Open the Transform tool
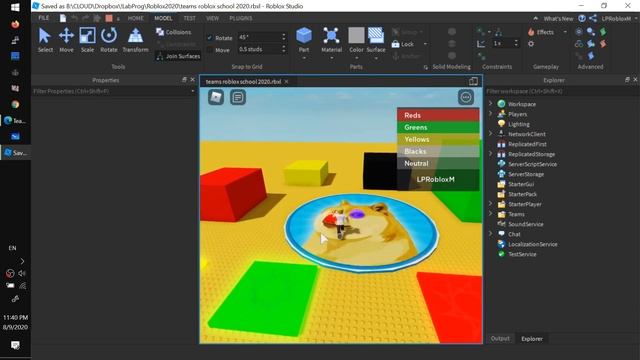The height and width of the screenshot is (360, 640). coord(136,40)
